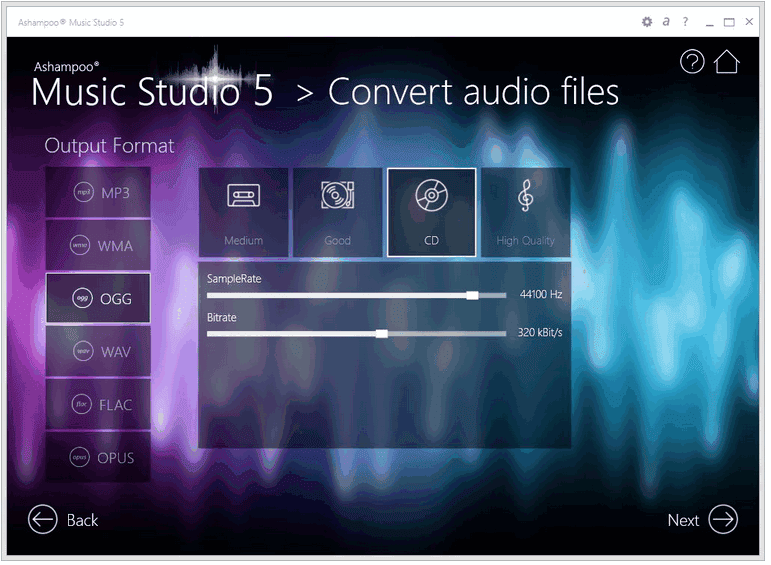Select the MP3 output format
Viewport: 771px width, 565px height.
(x=98, y=192)
